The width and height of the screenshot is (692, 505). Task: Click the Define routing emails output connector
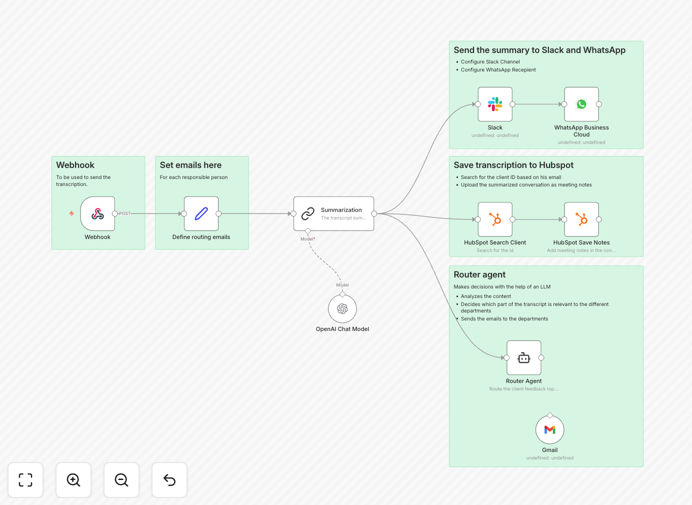pos(218,214)
